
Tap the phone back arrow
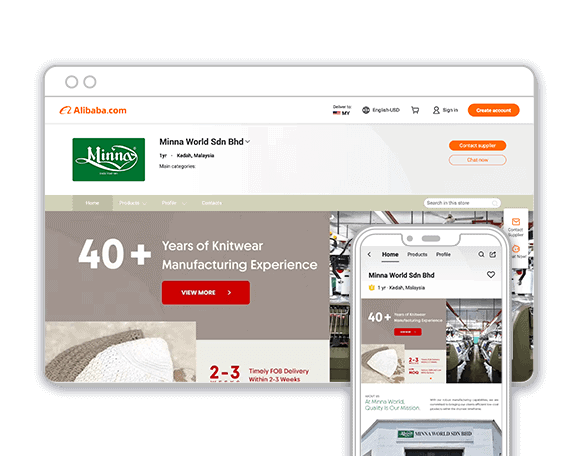point(369,254)
